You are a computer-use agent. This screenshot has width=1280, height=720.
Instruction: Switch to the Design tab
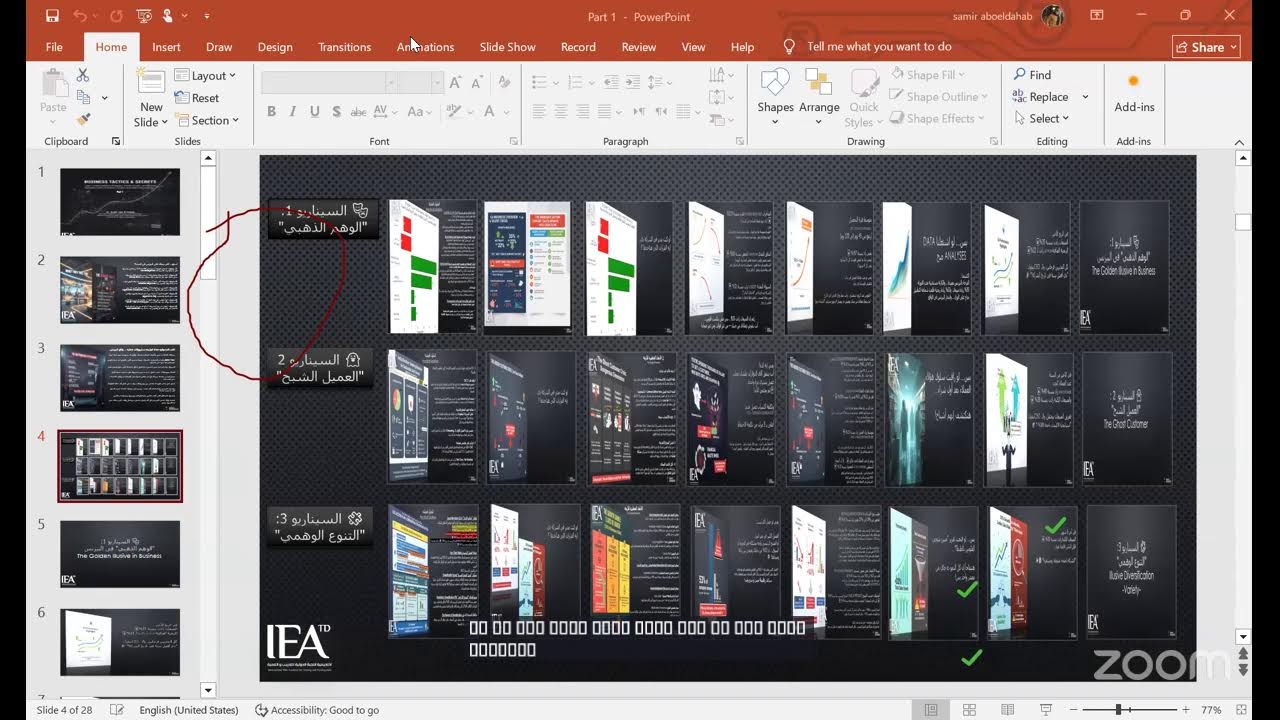point(275,47)
